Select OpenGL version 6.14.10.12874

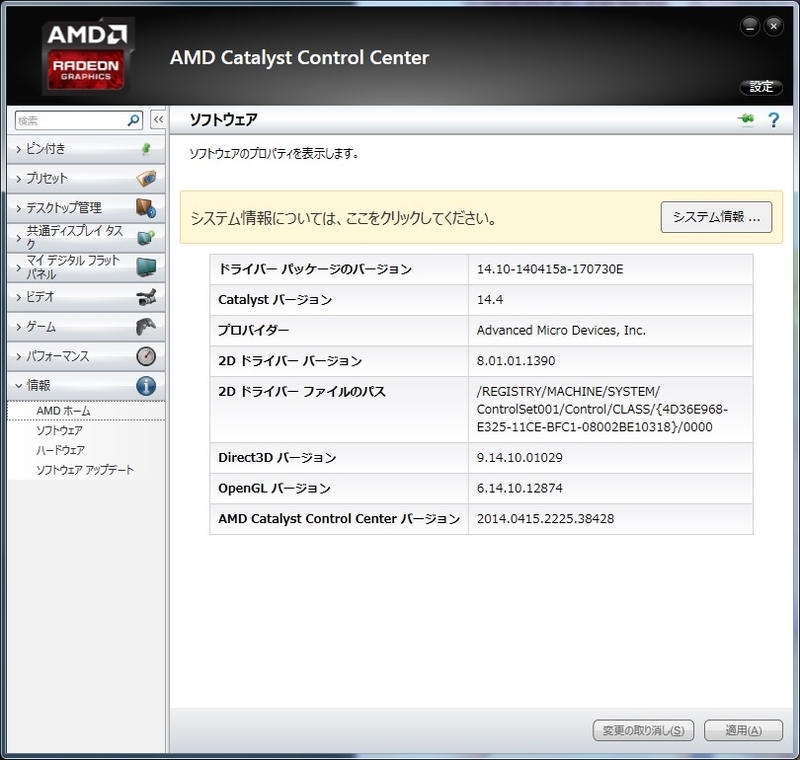[519, 488]
